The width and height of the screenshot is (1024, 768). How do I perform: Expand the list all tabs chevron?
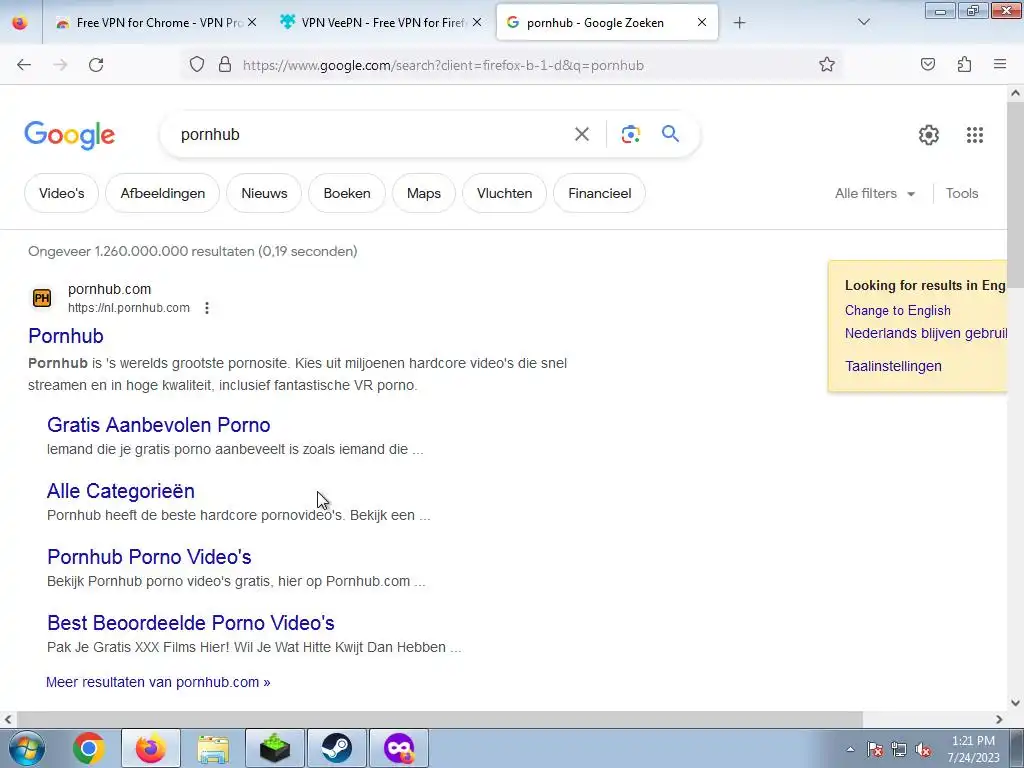[x=863, y=22]
